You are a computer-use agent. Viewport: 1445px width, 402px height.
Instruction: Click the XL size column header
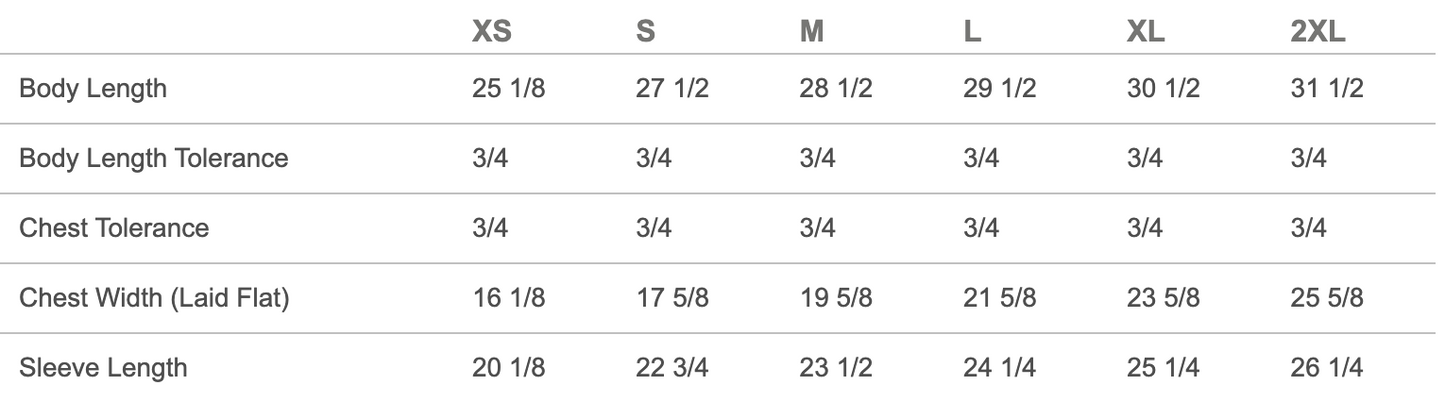tap(1145, 32)
